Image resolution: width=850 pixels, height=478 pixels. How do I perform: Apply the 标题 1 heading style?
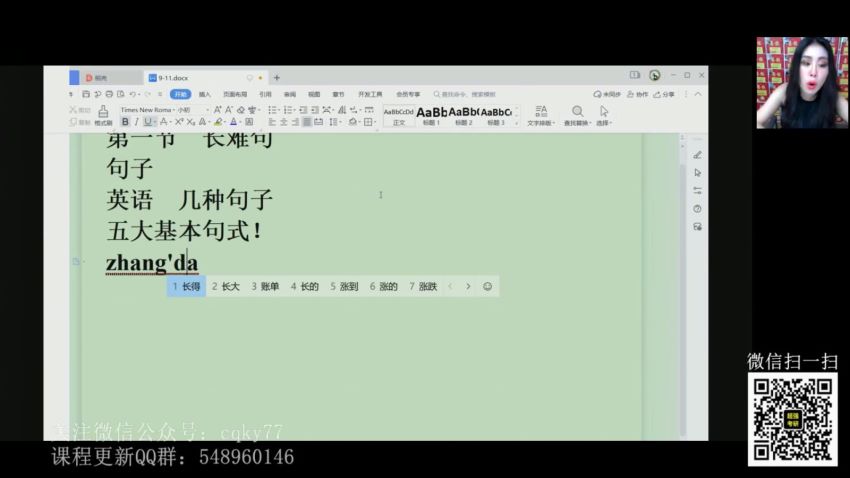[x=432, y=116]
